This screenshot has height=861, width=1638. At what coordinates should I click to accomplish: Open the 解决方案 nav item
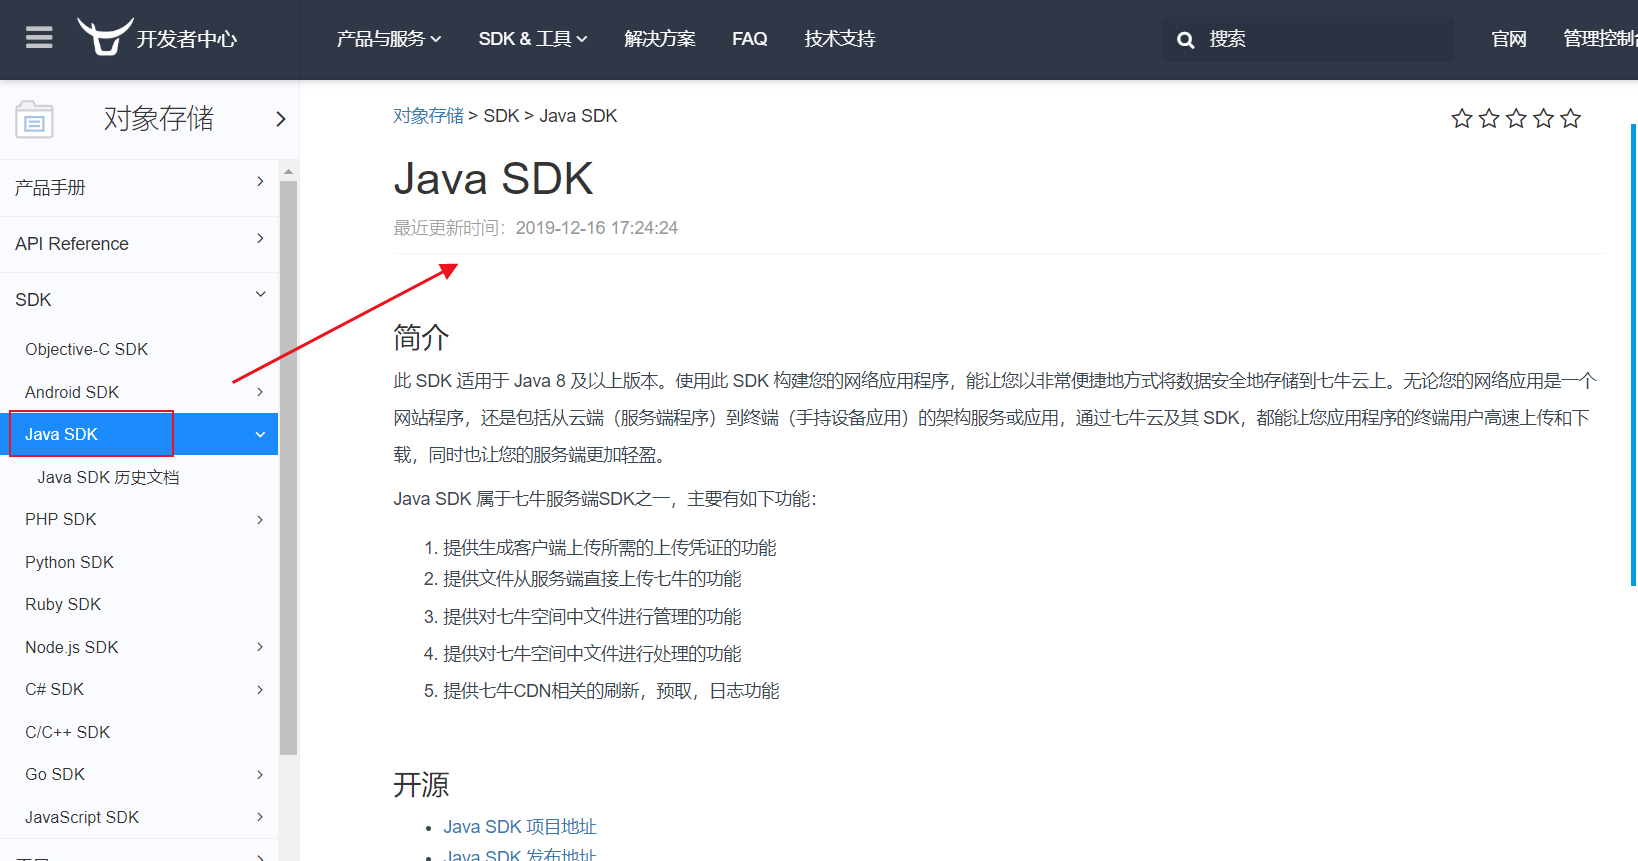660,39
